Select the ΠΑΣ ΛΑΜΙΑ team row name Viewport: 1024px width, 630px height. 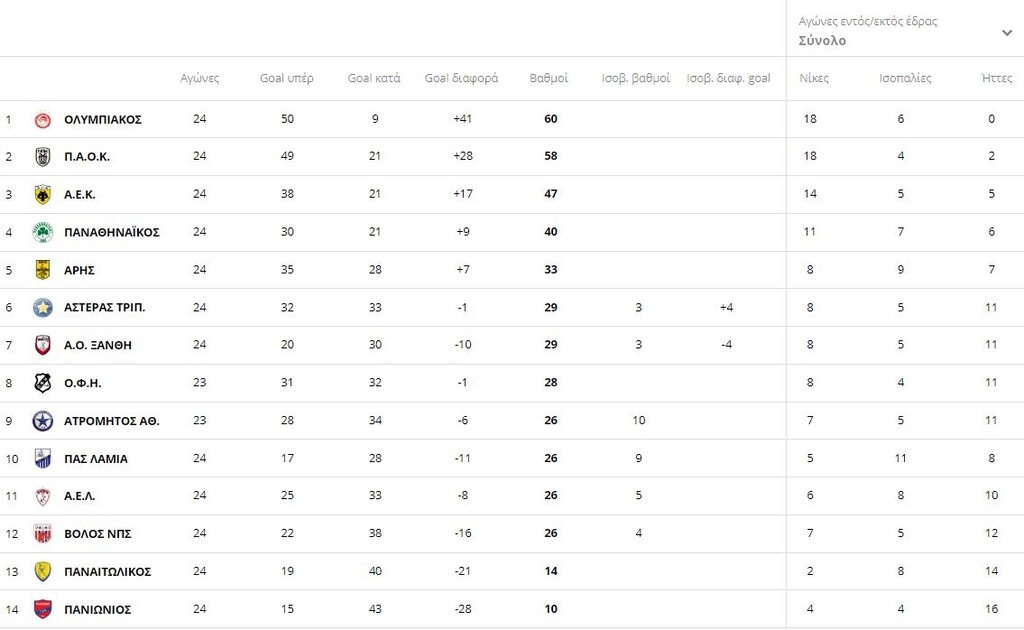[96, 459]
